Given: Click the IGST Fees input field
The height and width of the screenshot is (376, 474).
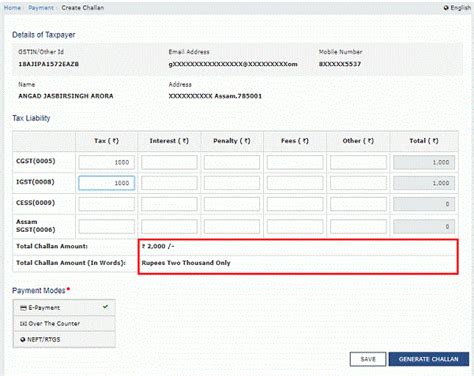Looking at the screenshot, I should tap(295, 183).
